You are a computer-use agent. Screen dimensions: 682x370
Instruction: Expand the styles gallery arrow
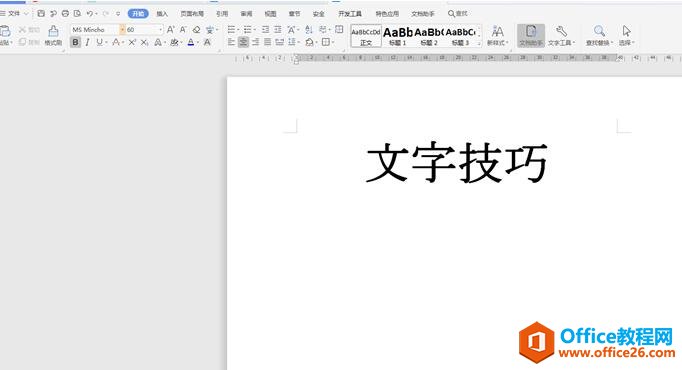tap(479, 43)
